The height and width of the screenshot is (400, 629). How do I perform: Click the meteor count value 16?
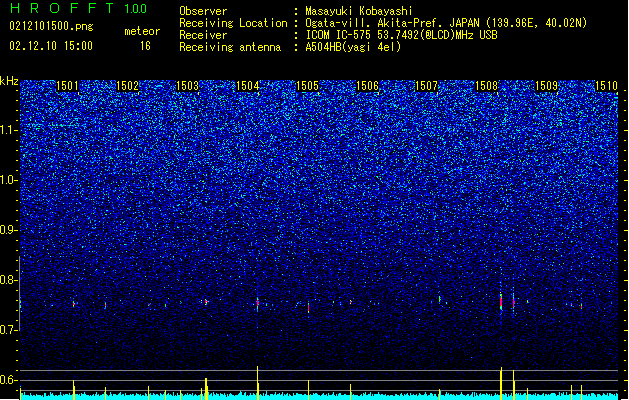145,46
